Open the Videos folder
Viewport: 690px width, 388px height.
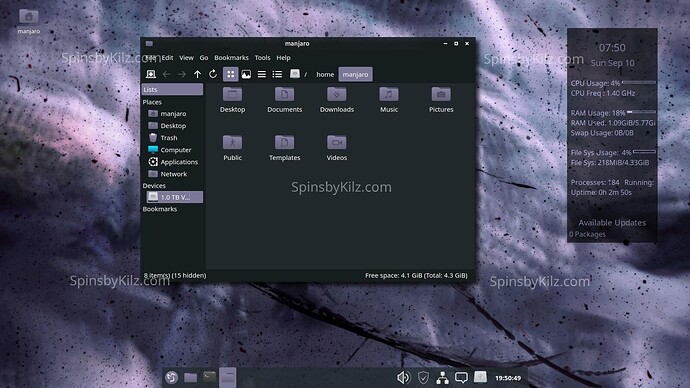pos(337,148)
